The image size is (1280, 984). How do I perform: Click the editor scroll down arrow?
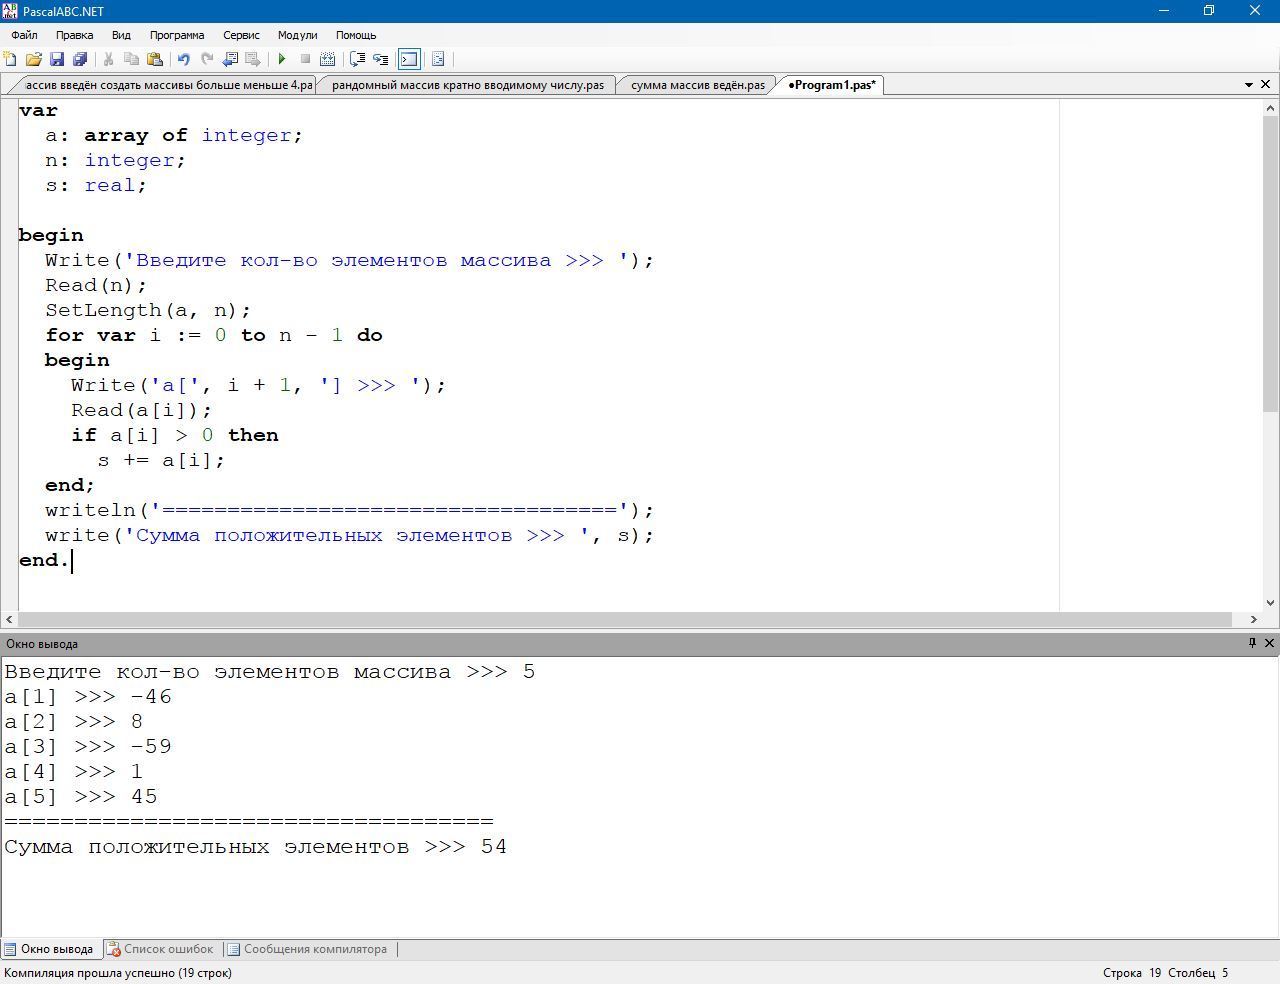(1270, 602)
